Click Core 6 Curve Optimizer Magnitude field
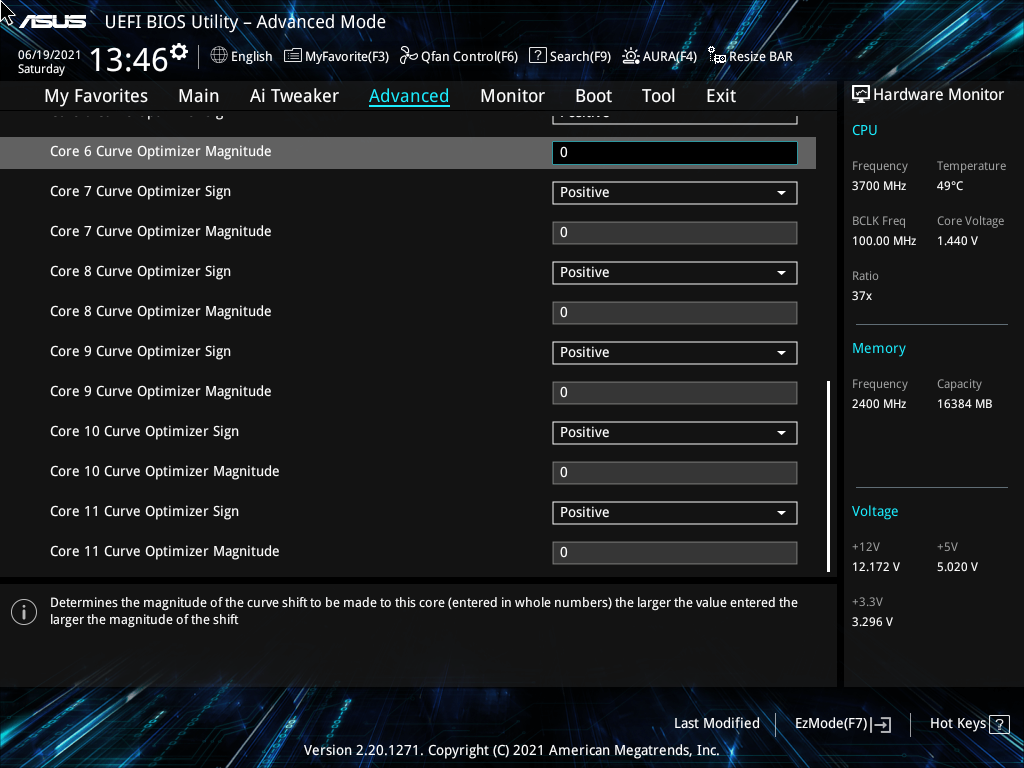 (x=675, y=153)
